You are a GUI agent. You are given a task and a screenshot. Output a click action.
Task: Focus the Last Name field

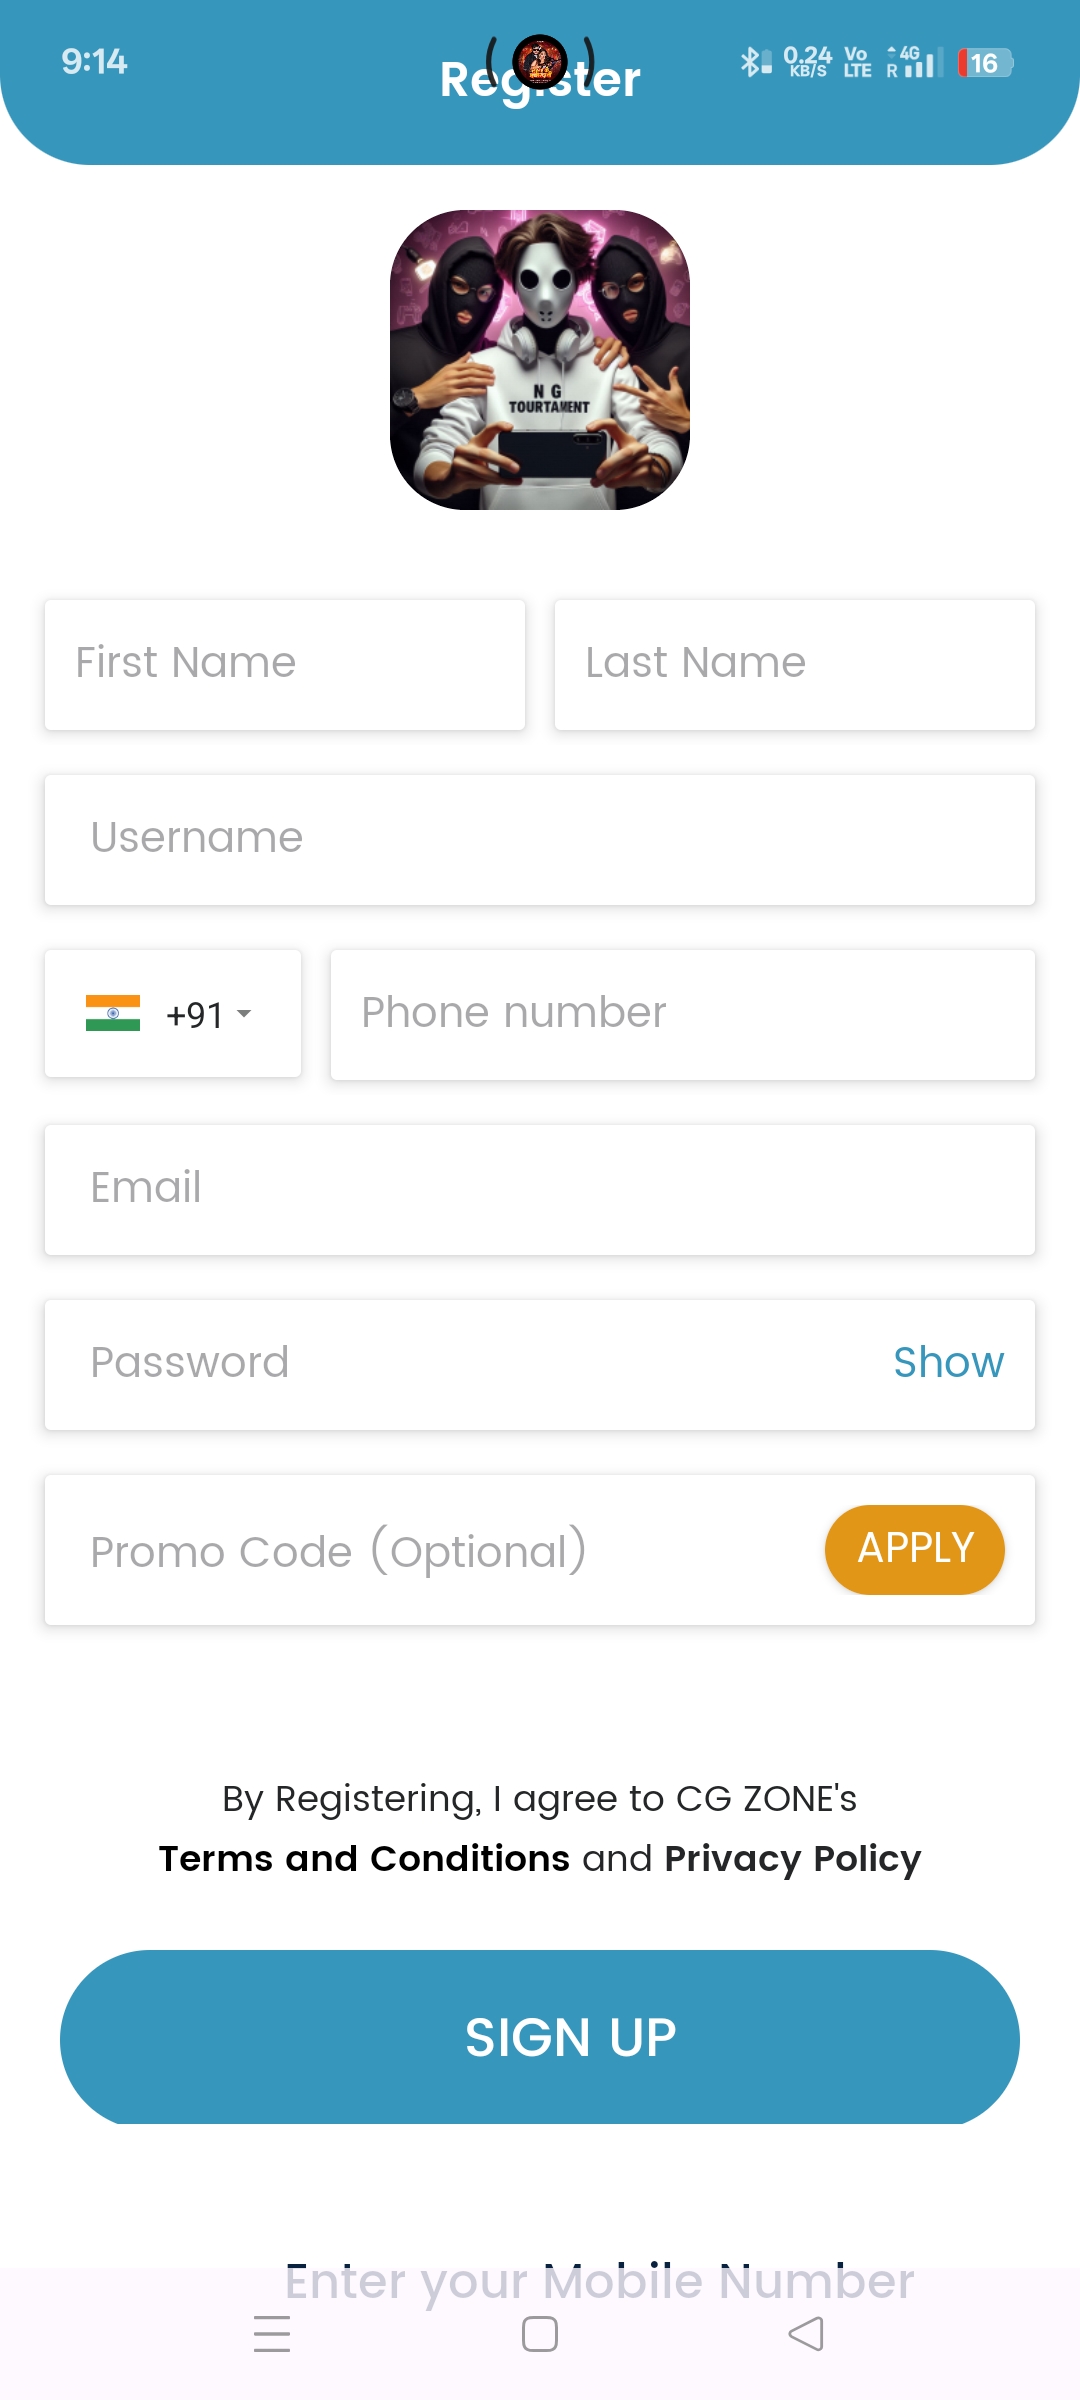795,664
